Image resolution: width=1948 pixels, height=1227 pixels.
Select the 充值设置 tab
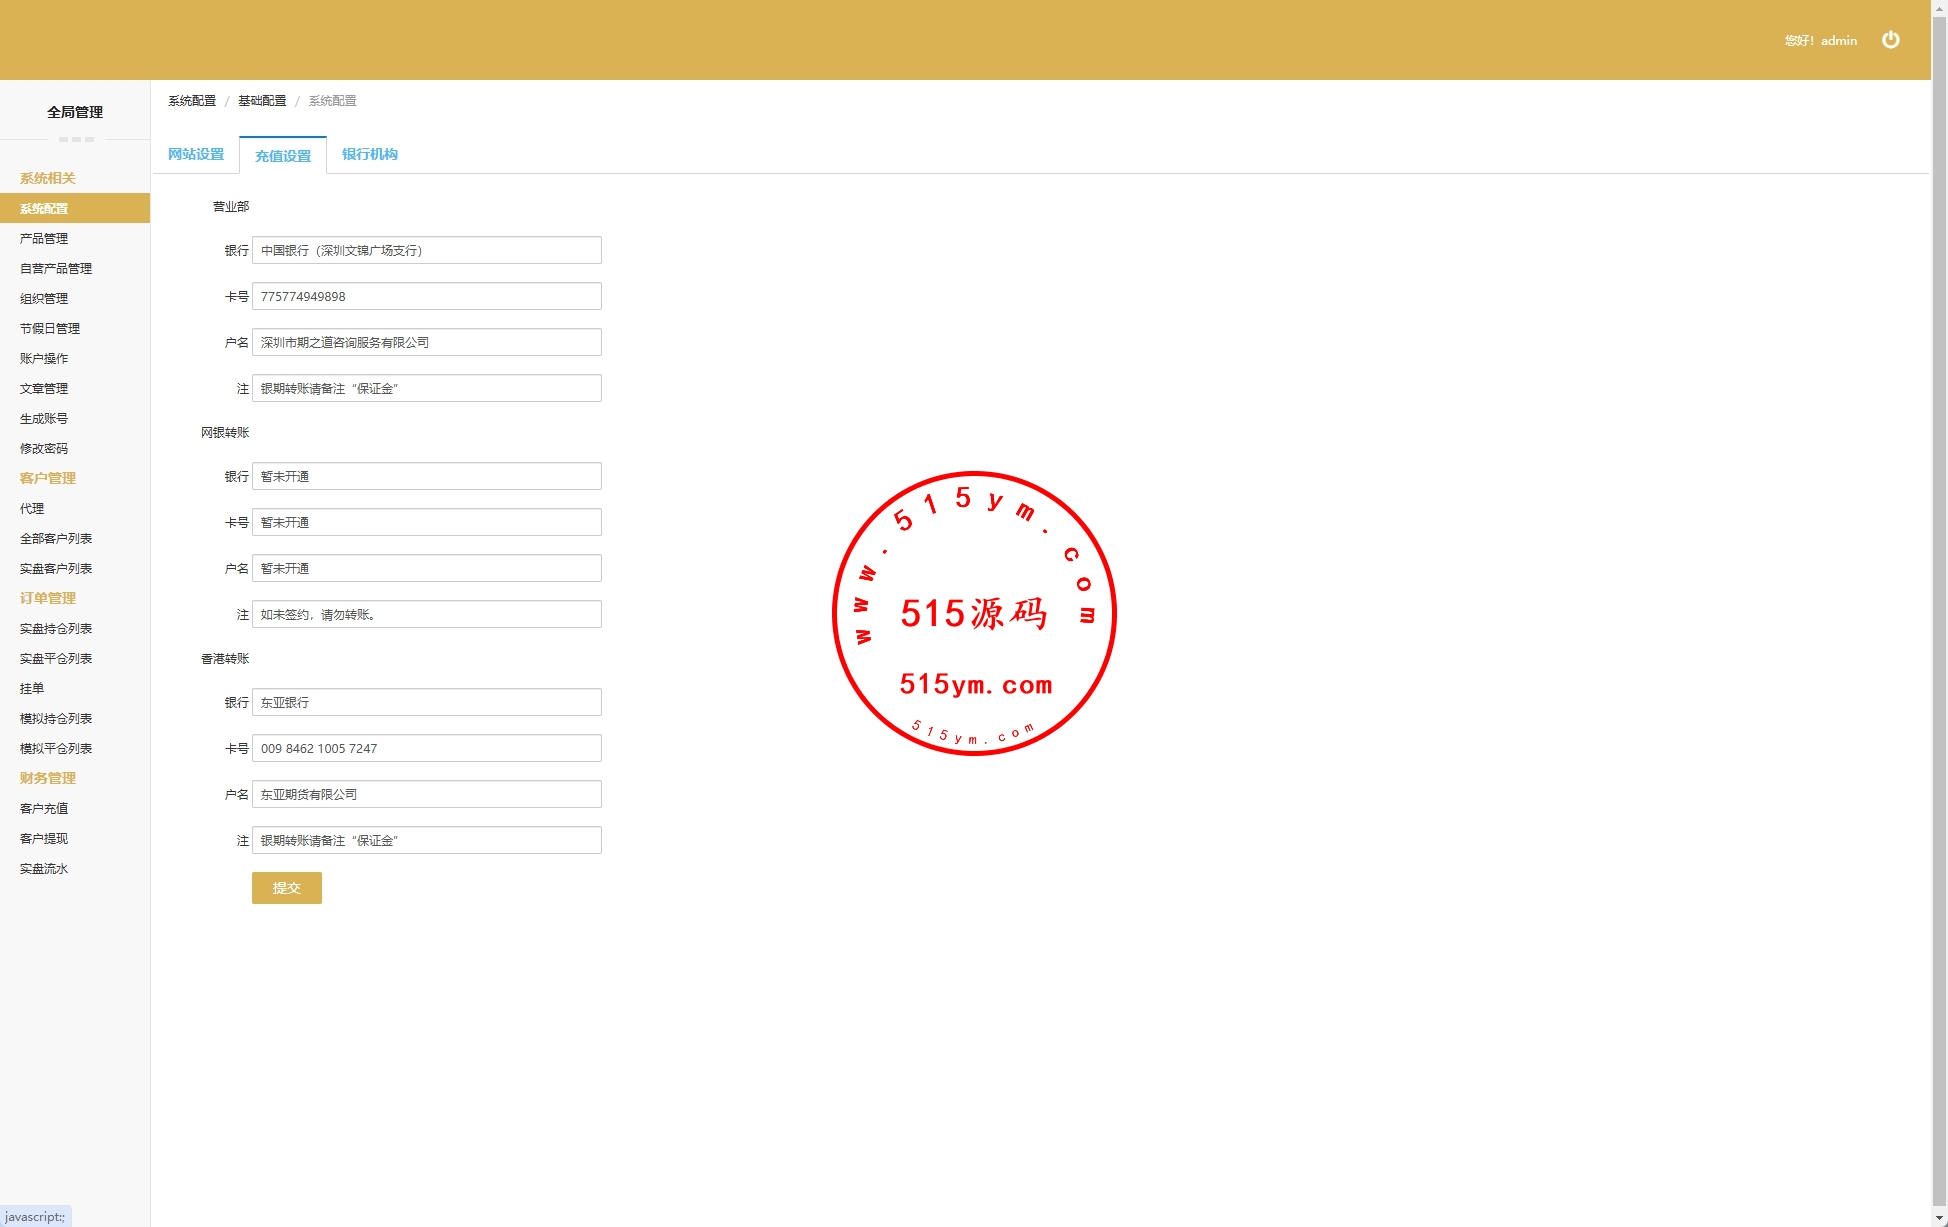283,156
